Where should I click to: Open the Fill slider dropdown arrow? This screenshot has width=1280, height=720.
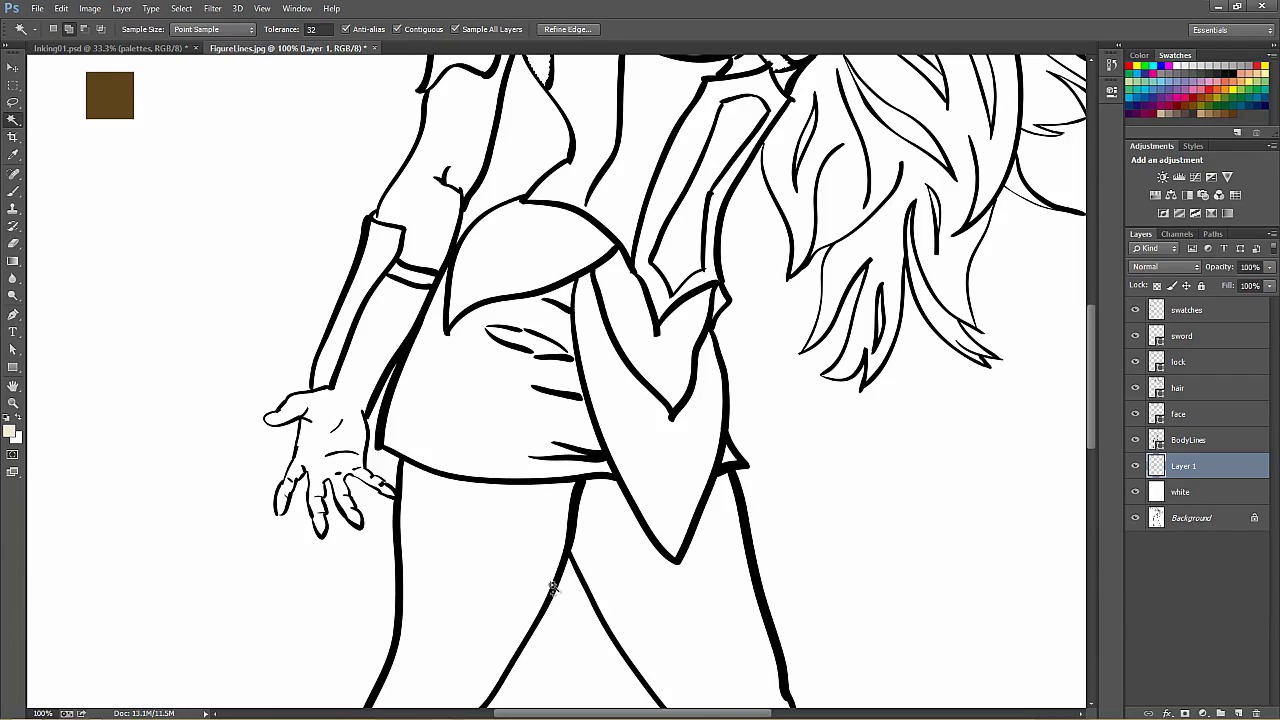tap(1269, 286)
